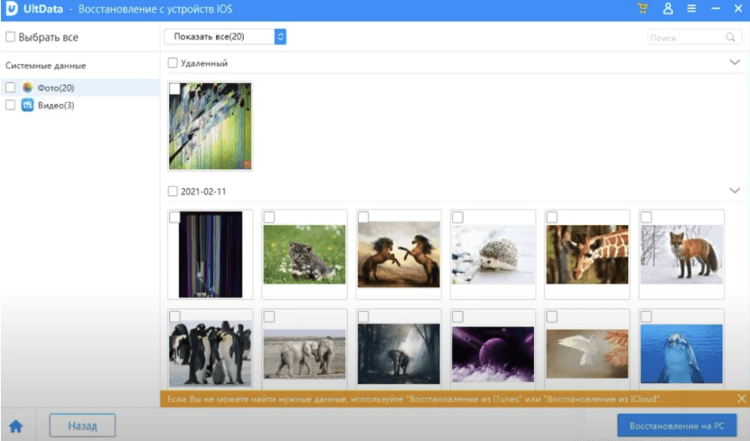Click the Video app icon in sidebar
The height and width of the screenshot is (441, 750).
tap(28, 105)
